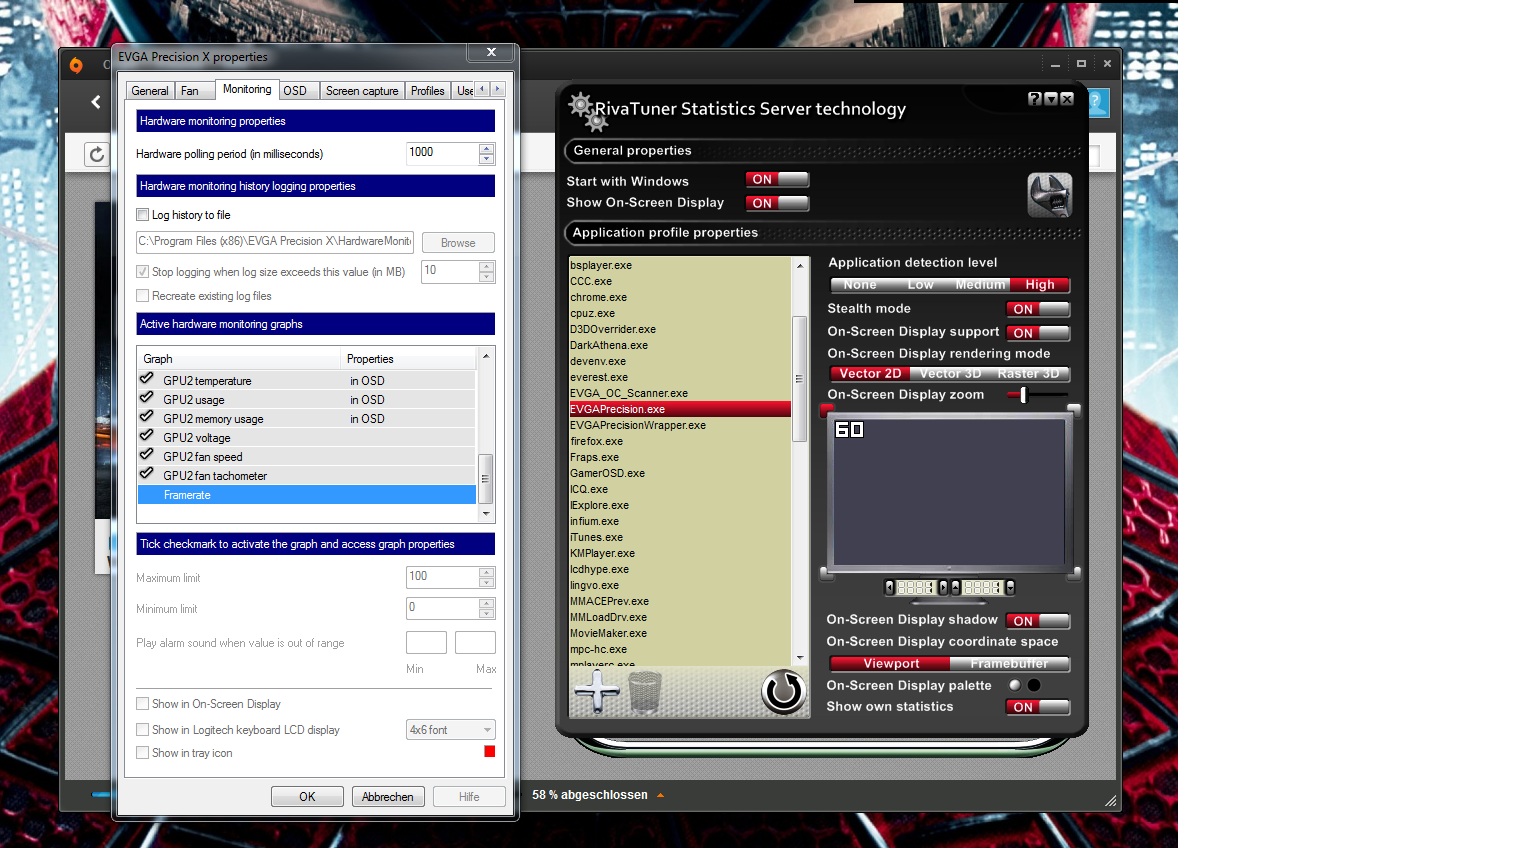Click the Origin user profile icon
This screenshot has height=864, width=1536.
click(x=1098, y=102)
